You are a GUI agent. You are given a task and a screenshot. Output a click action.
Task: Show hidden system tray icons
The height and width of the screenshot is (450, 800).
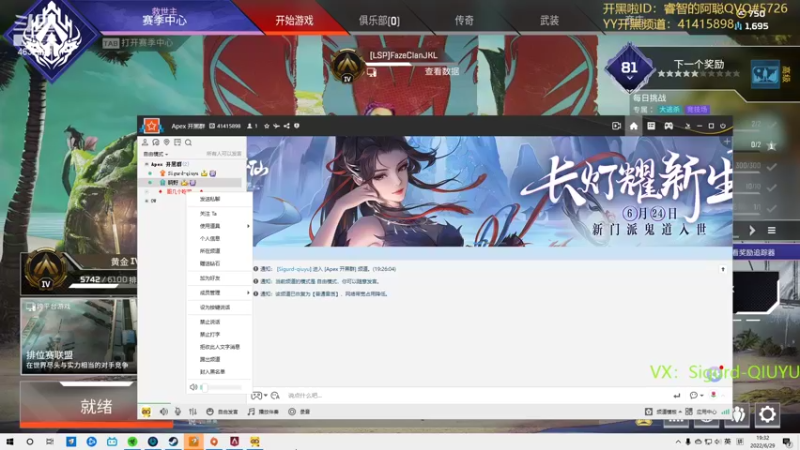tap(678, 442)
